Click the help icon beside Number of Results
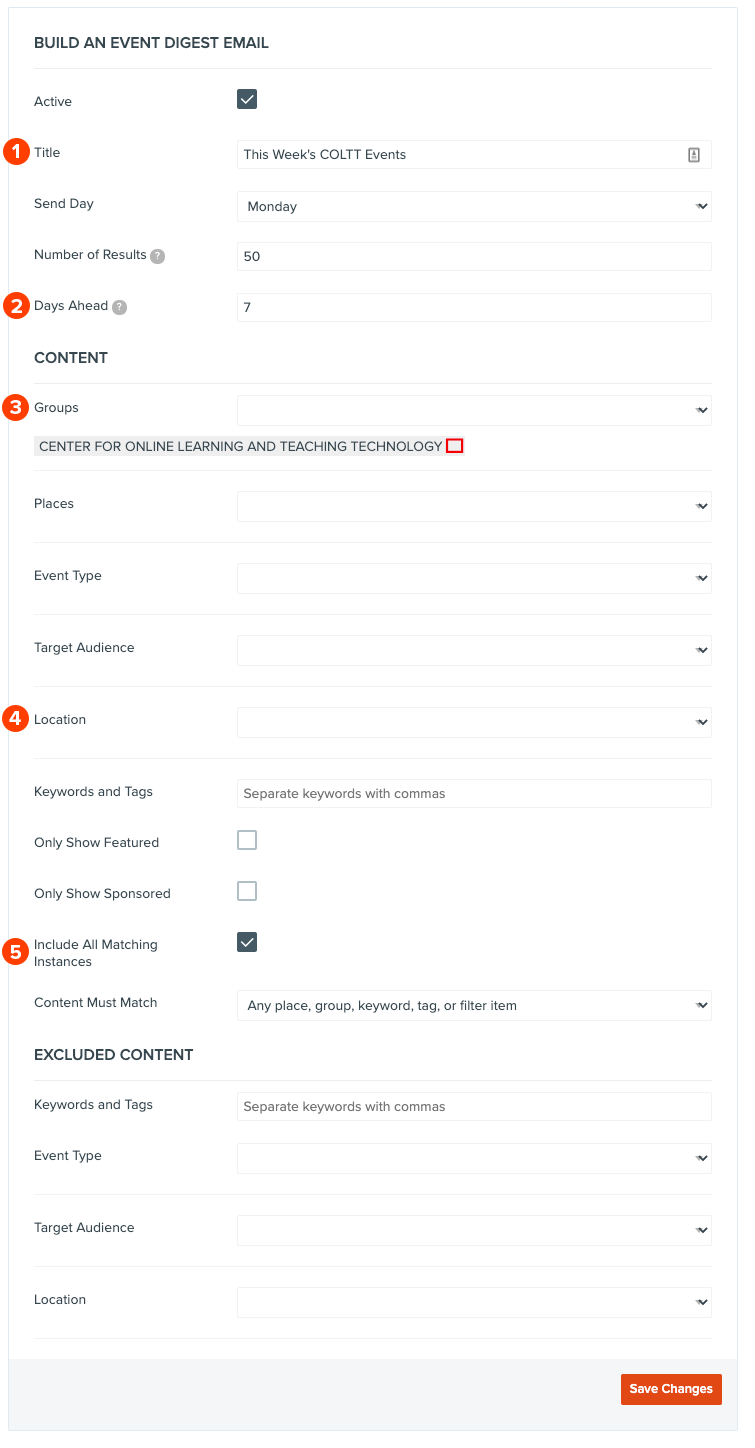 click(157, 256)
